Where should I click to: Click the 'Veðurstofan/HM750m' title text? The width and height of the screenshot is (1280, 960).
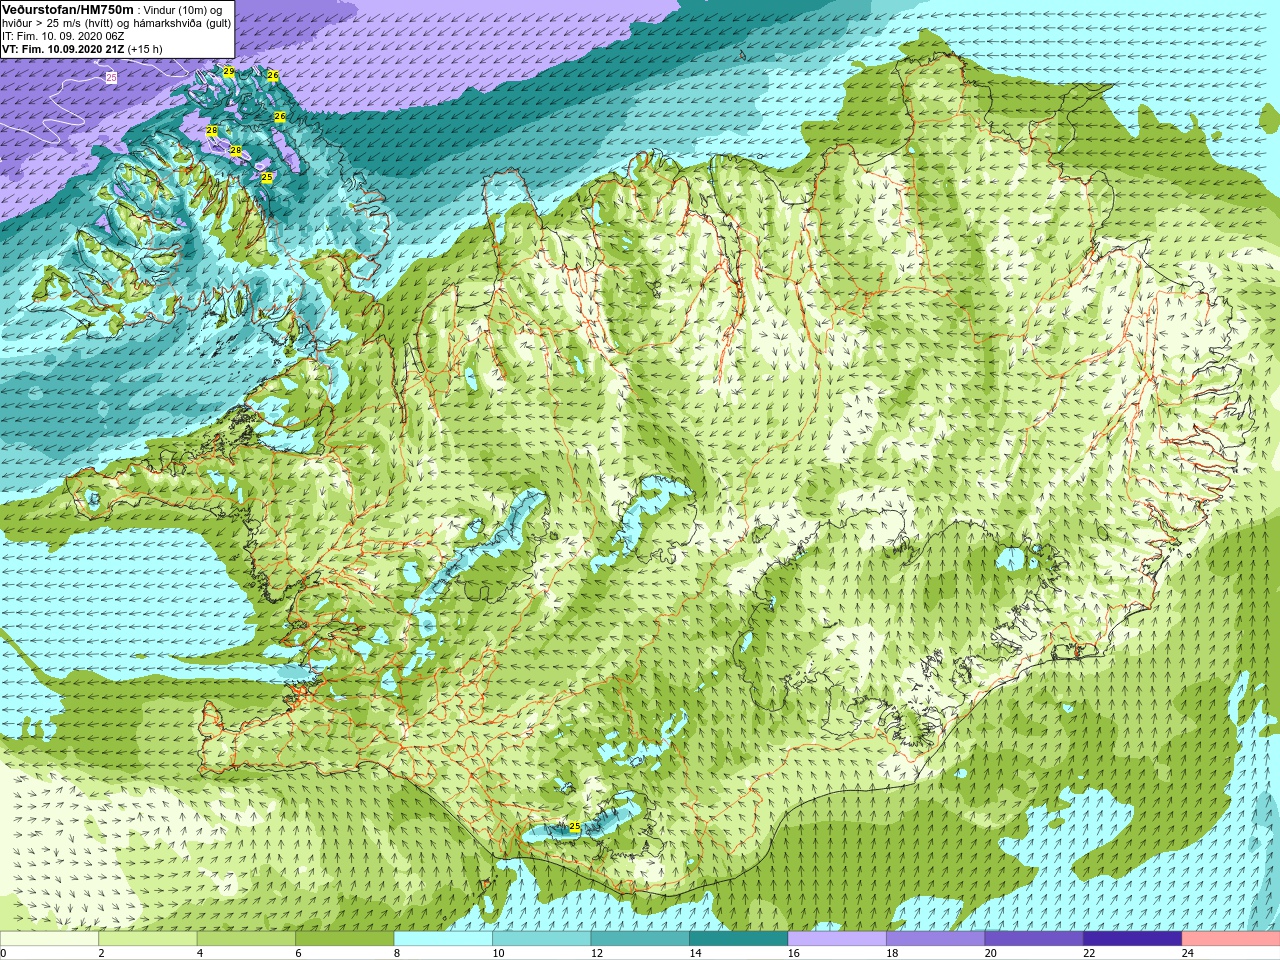[x=67, y=9]
